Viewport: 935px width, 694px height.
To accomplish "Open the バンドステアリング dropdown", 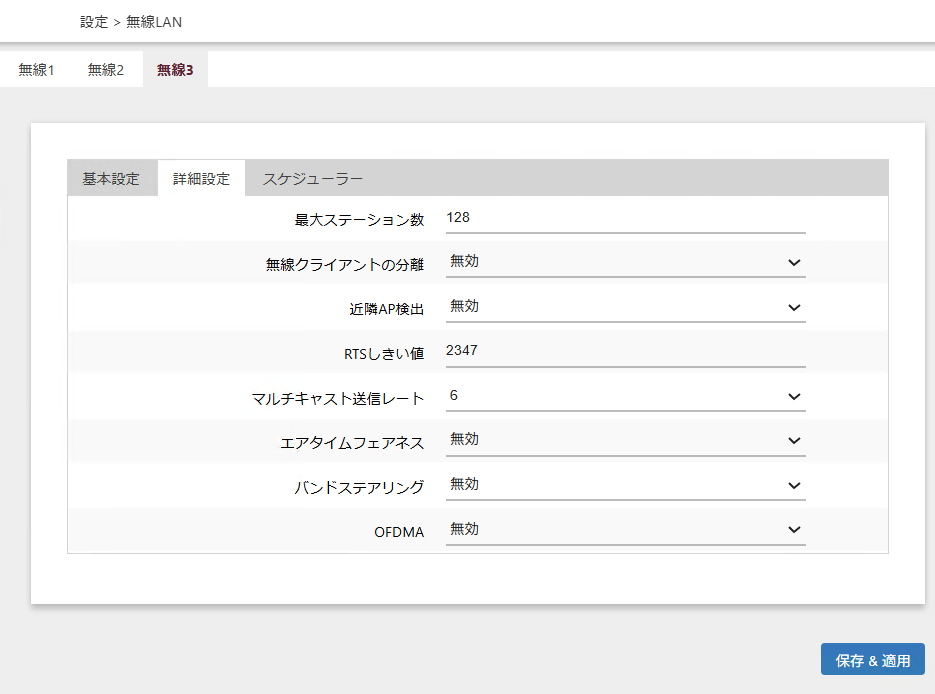I will [x=625, y=485].
